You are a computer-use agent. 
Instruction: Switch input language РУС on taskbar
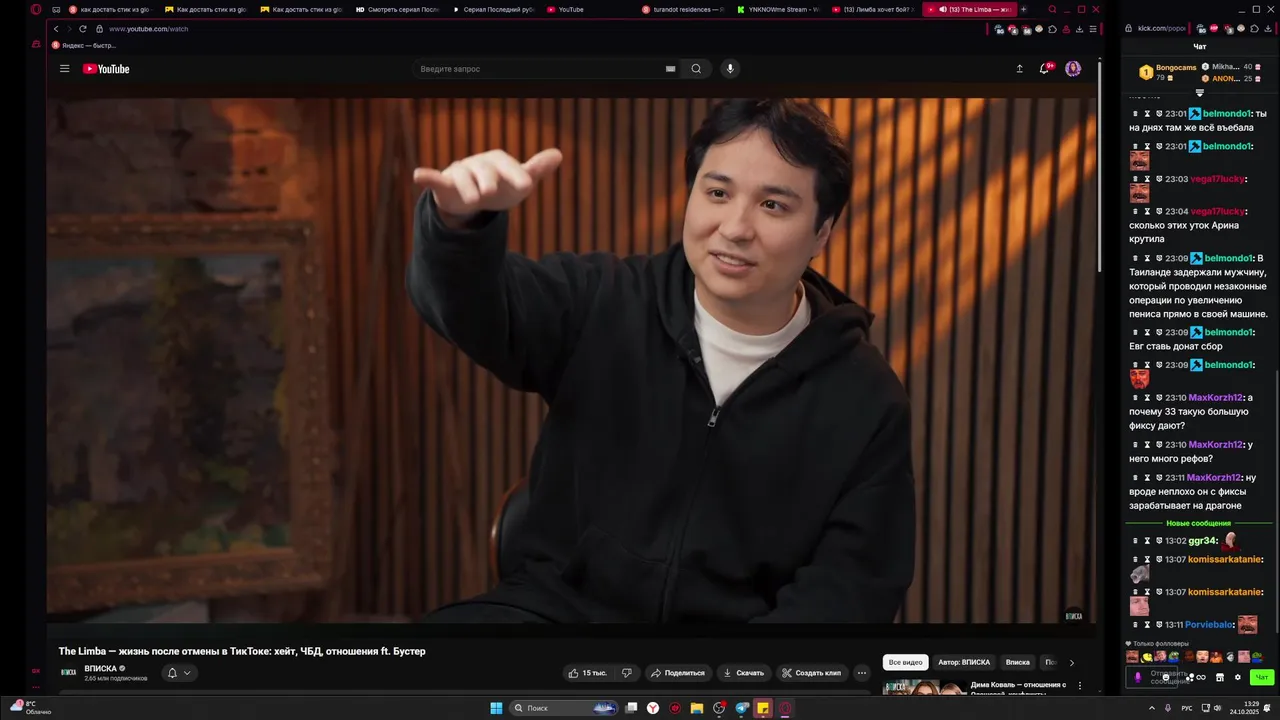coord(1187,708)
